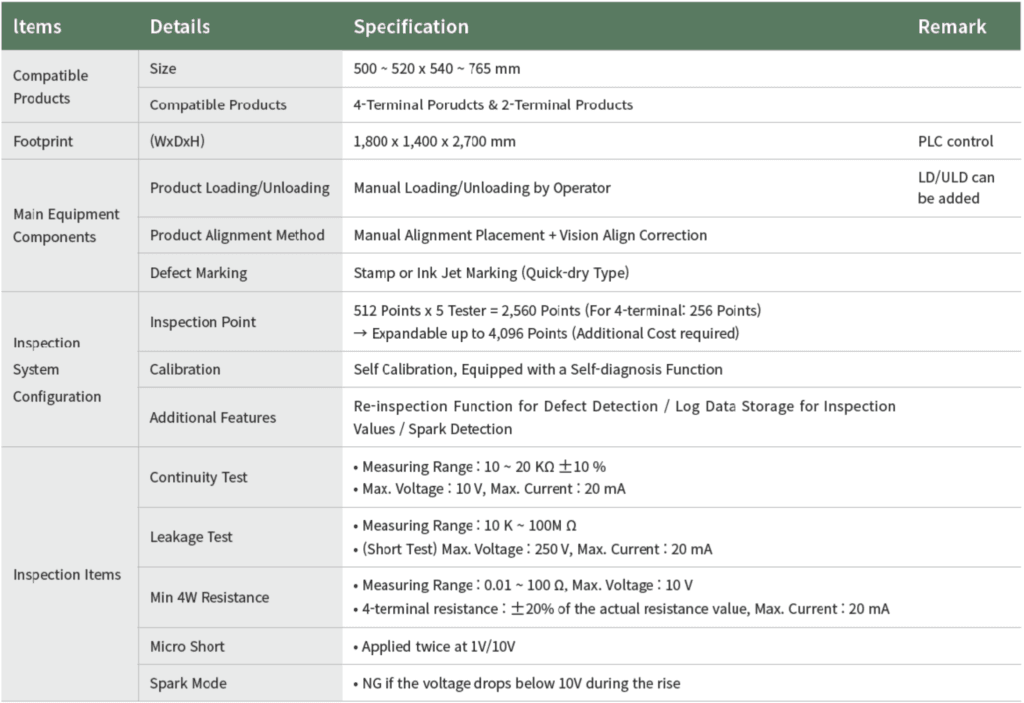Click the Micro Short detail cell
This screenshot has width=1024, height=703.
tap(187, 647)
